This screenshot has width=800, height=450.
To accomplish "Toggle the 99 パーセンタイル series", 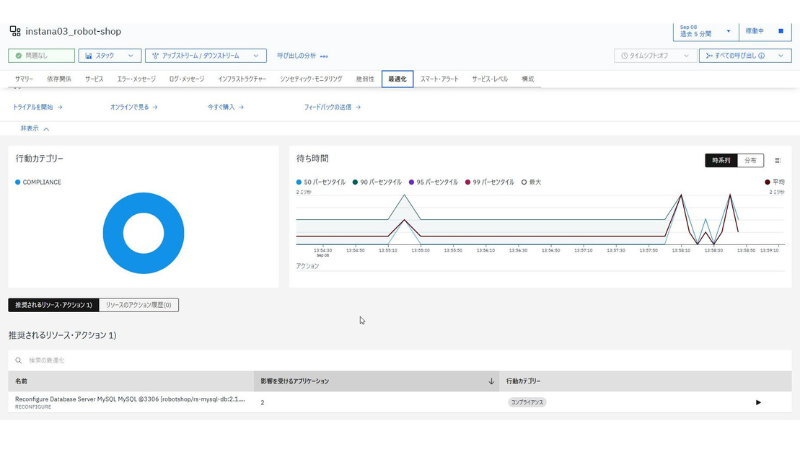I will tap(489, 182).
